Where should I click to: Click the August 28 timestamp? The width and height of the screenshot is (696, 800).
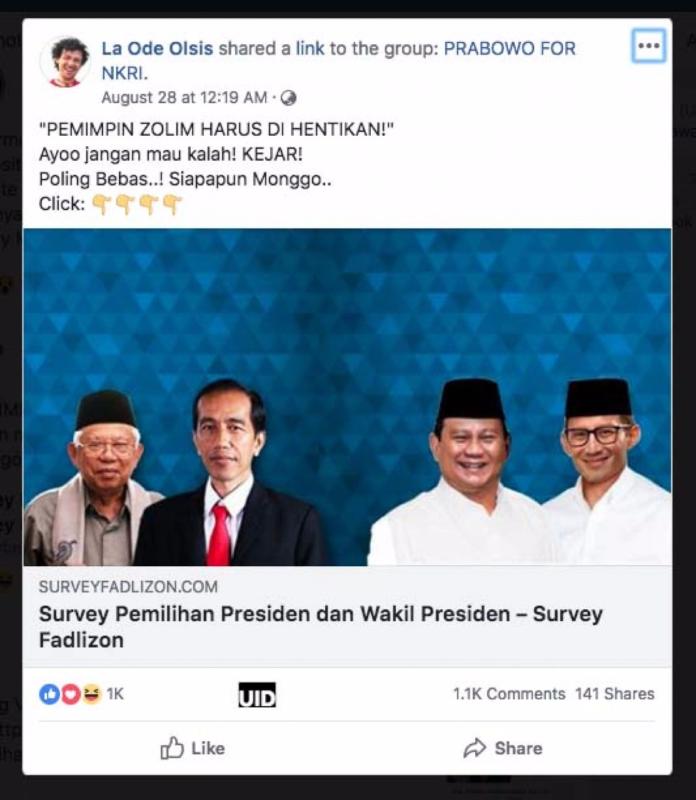pyautogui.click(x=184, y=97)
